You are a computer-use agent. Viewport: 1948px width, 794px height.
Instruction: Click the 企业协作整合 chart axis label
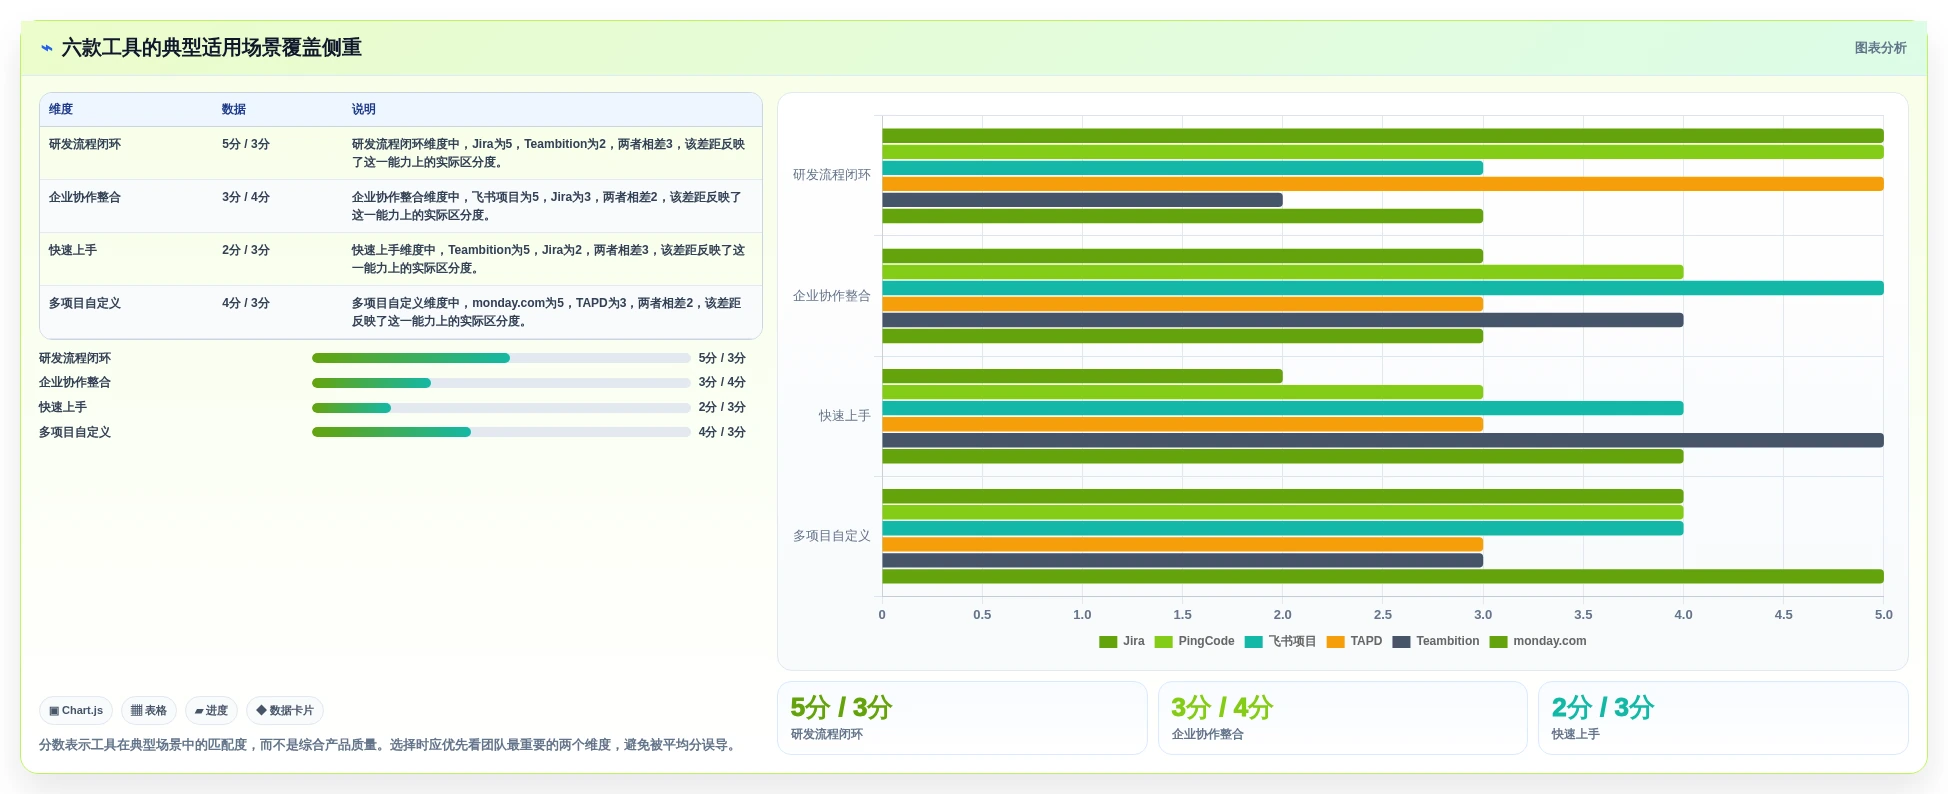[x=832, y=296]
